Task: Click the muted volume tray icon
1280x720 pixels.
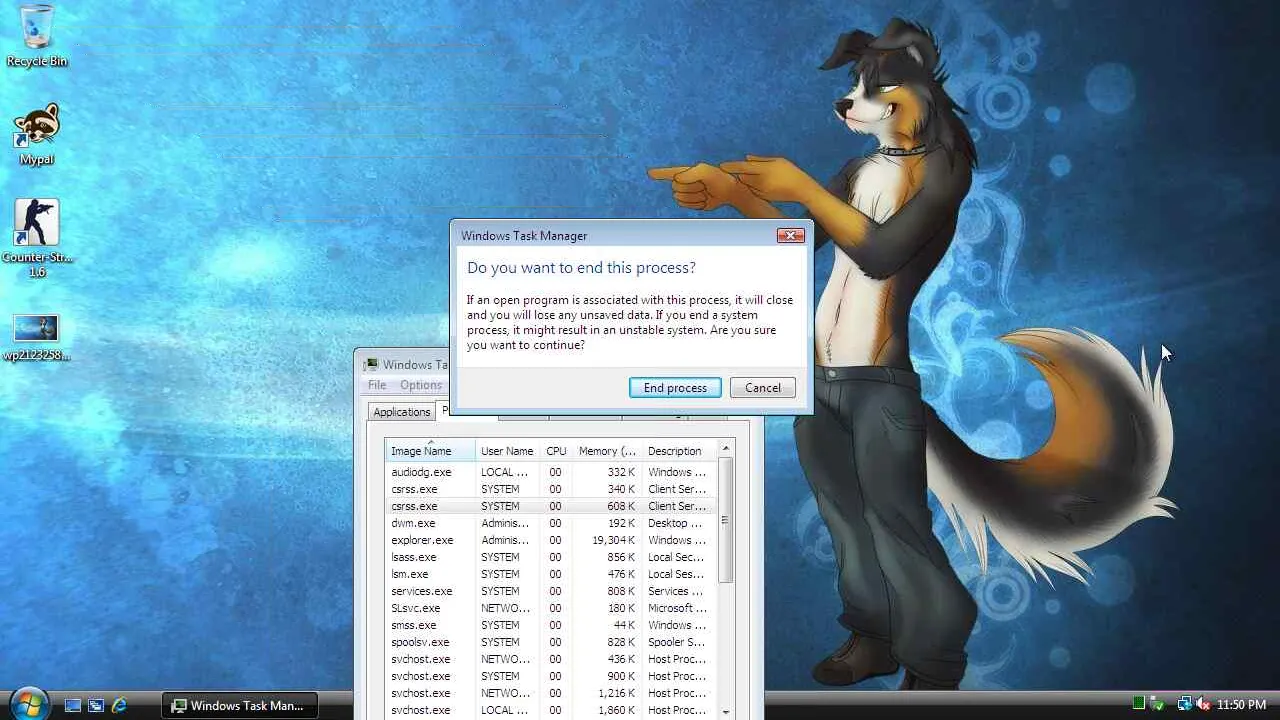Action: [x=1203, y=704]
